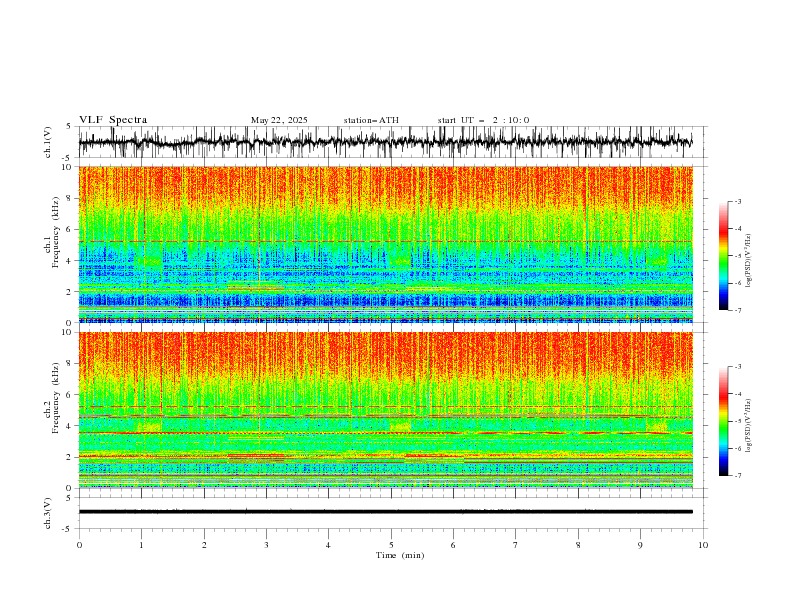Click the '-7' label on ch.2 colorbar

tap(737, 475)
